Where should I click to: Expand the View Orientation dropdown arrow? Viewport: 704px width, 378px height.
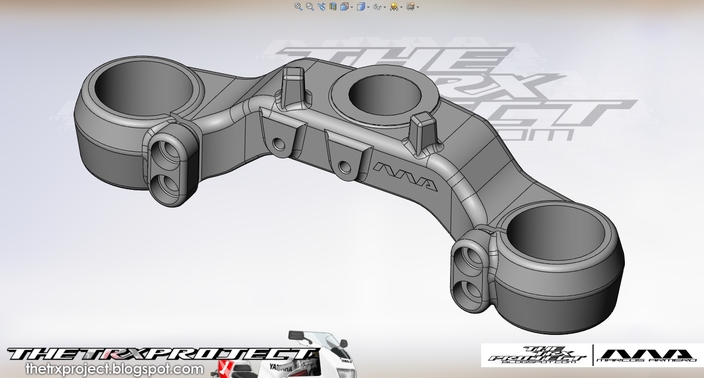coord(352,7)
